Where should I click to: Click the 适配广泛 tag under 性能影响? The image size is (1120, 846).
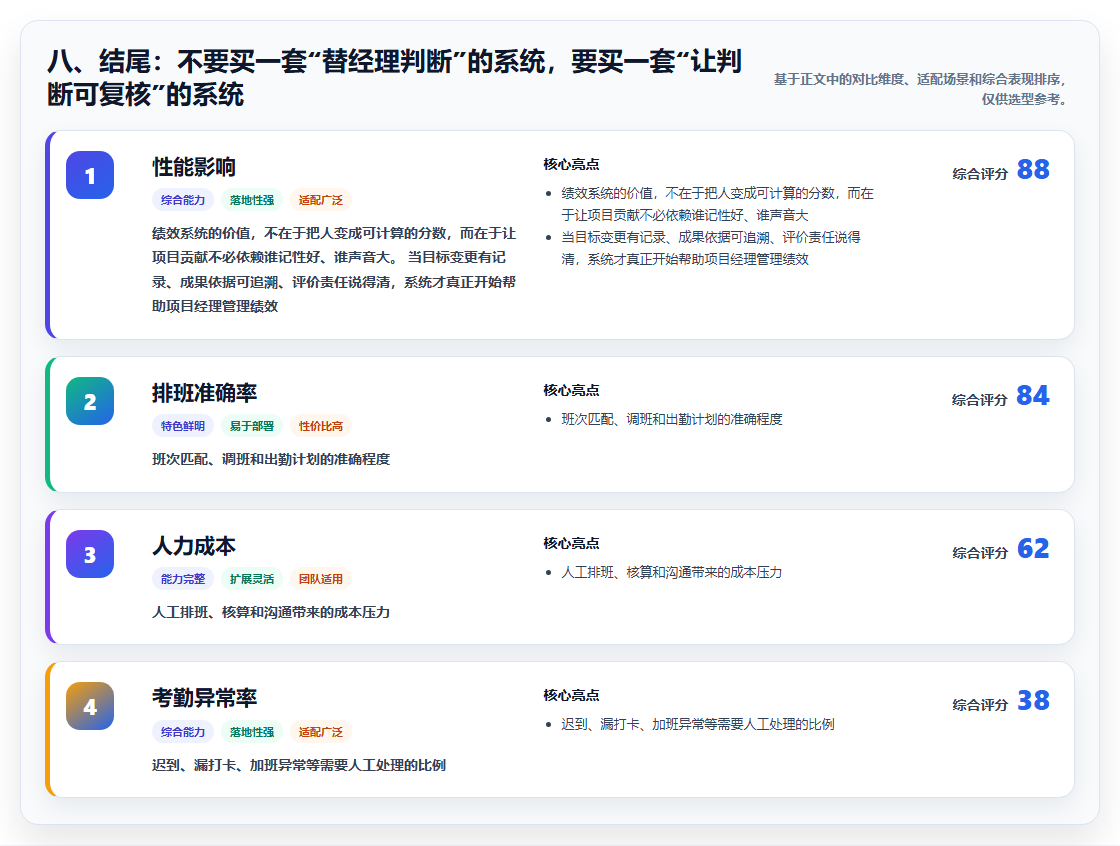click(321, 200)
